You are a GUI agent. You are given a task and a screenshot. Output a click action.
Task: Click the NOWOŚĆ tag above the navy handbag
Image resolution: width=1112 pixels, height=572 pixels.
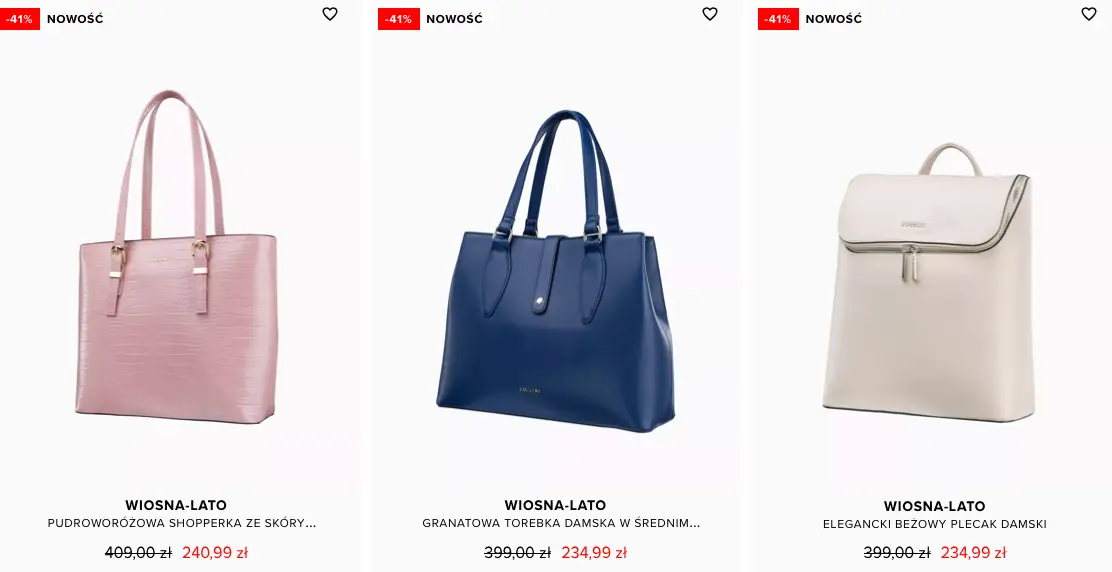[455, 19]
